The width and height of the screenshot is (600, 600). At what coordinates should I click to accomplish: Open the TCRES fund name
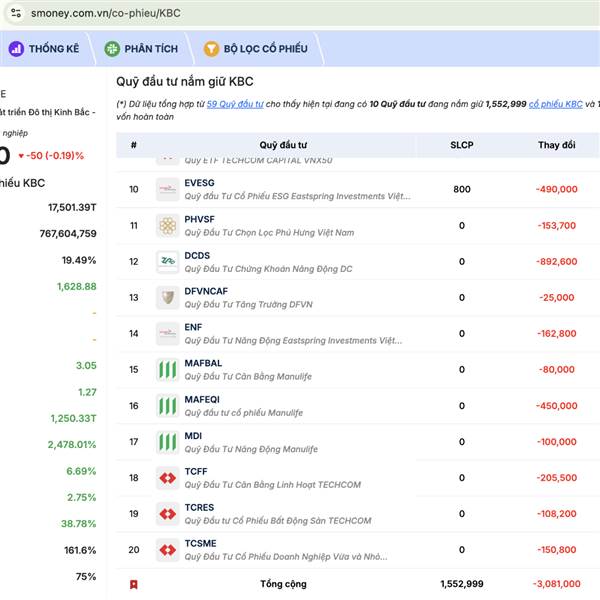tap(199, 507)
